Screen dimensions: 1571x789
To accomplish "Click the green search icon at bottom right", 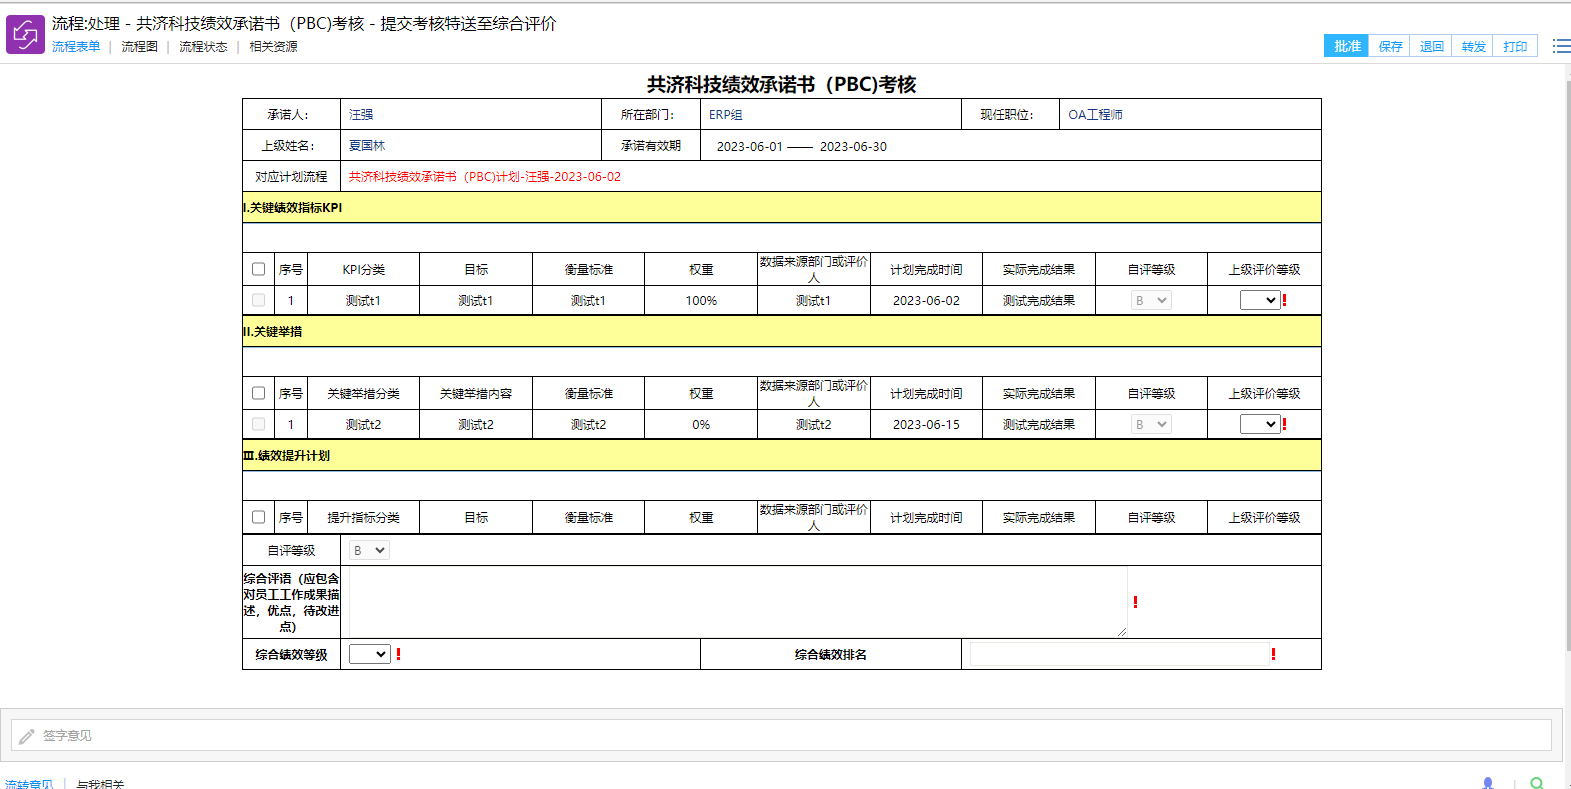I will 1537,783.
